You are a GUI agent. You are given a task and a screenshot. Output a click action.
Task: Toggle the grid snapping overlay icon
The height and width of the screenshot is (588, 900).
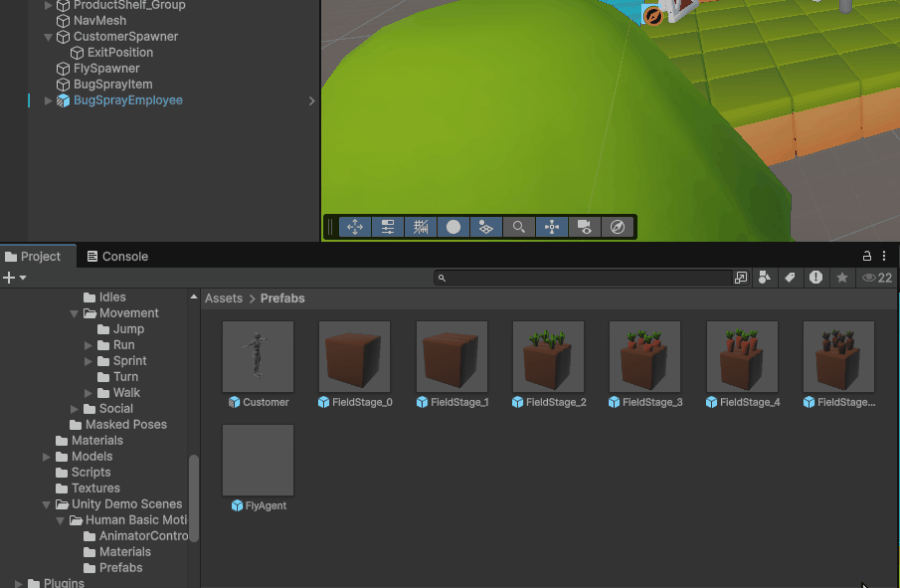tap(421, 227)
